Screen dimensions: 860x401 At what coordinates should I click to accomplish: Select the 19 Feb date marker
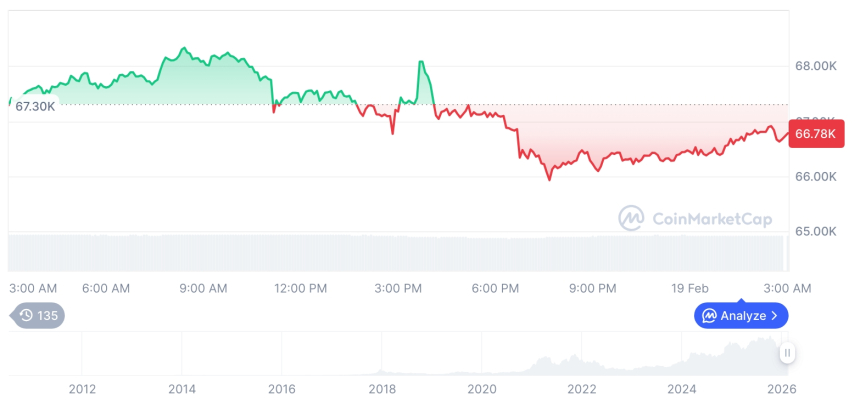(690, 288)
